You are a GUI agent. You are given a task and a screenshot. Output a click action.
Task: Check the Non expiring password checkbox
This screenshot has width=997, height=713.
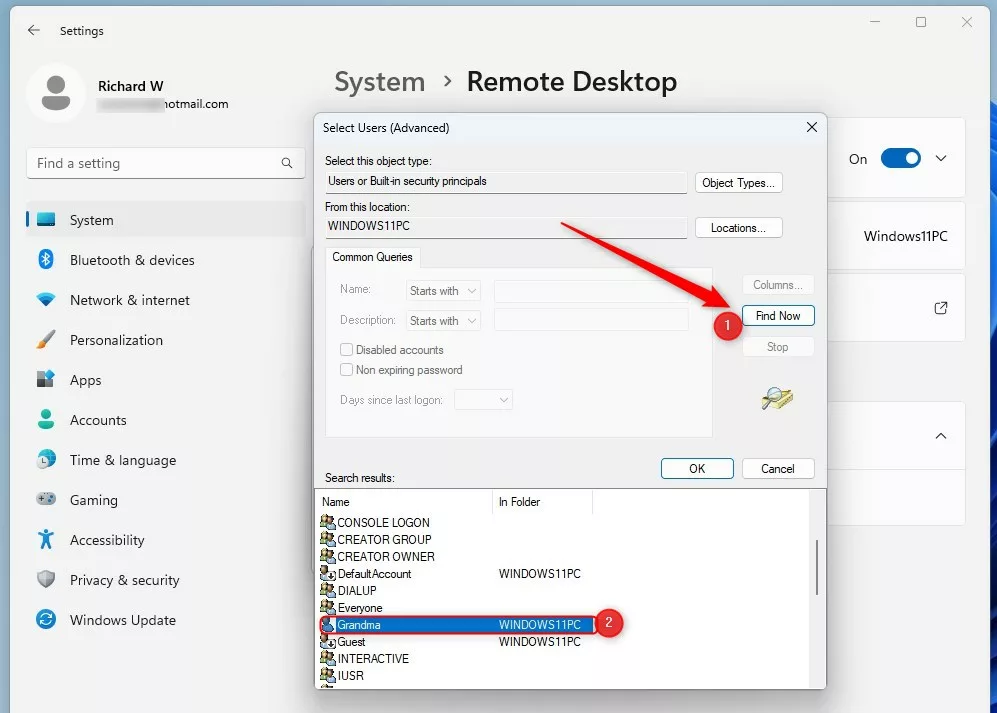[347, 370]
